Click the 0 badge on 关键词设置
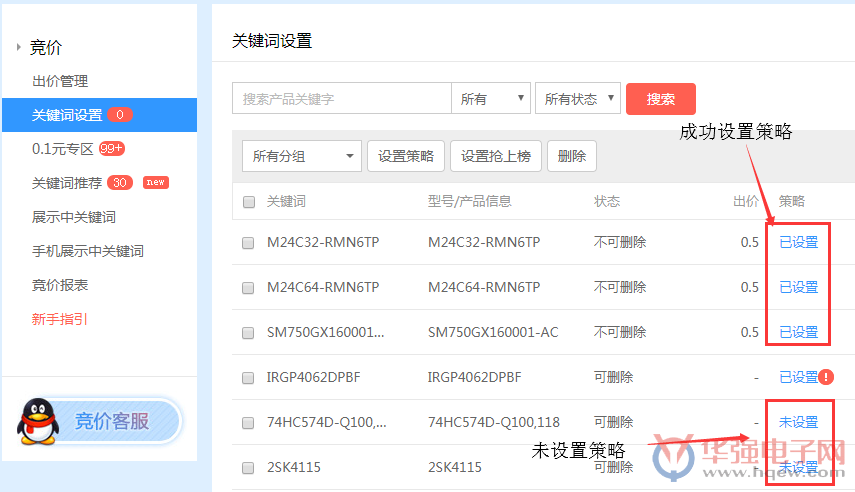Screen dimensions: 855x492 coord(119,115)
